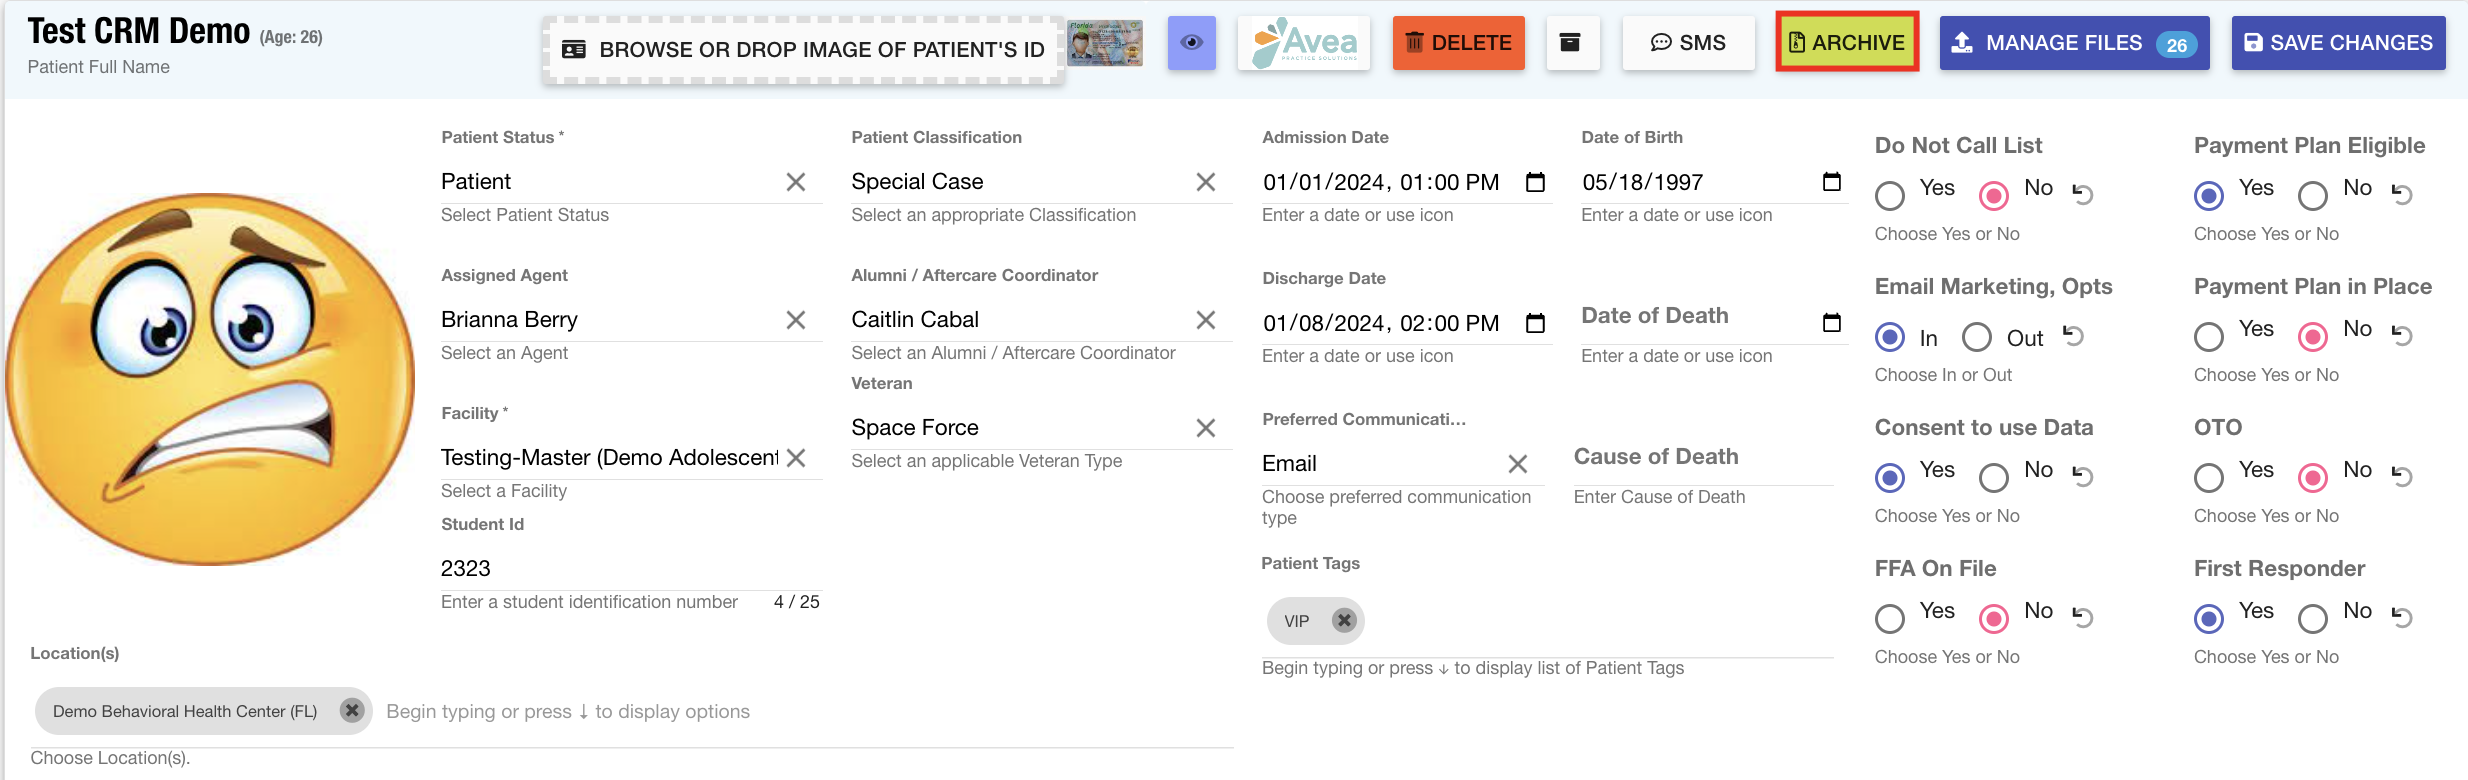
Task: Expand the Veteran type dropdown
Action: click(x=1020, y=428)
